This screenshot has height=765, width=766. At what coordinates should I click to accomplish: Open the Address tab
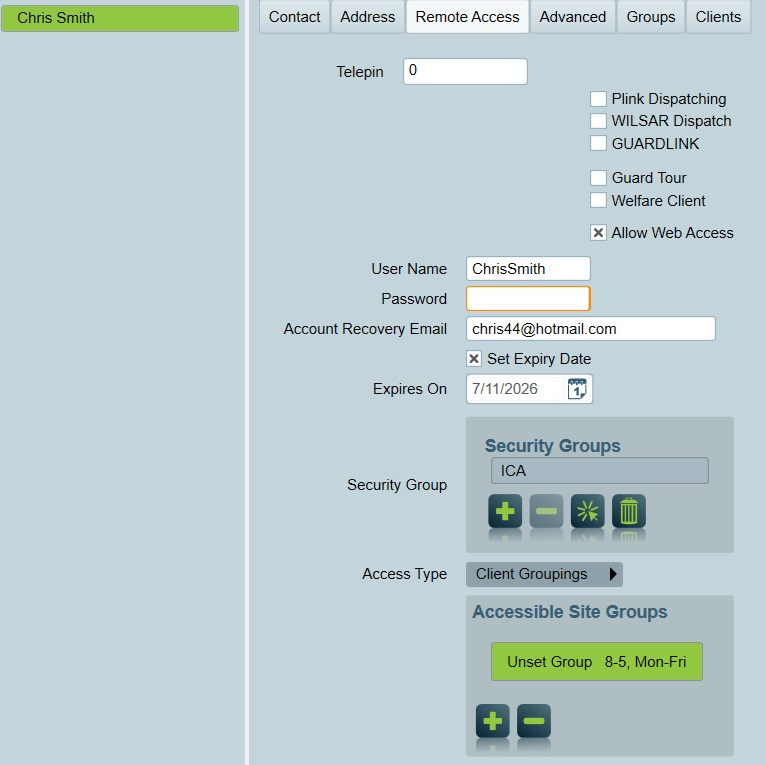[x=367, y=17]
